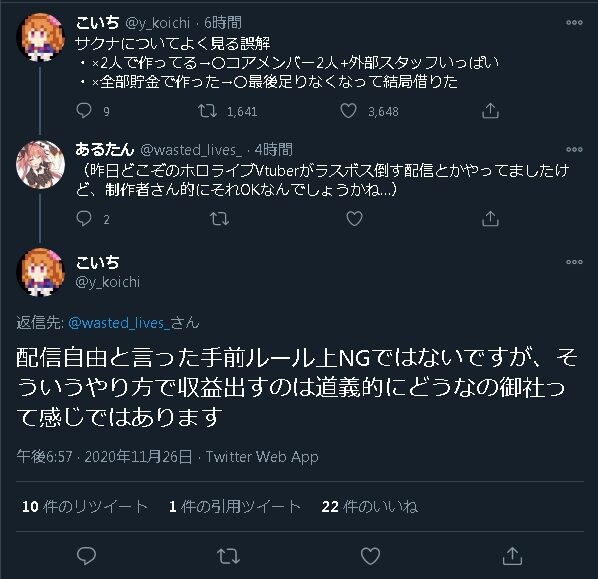Retweet あるたん's tweet

point(220,219)
